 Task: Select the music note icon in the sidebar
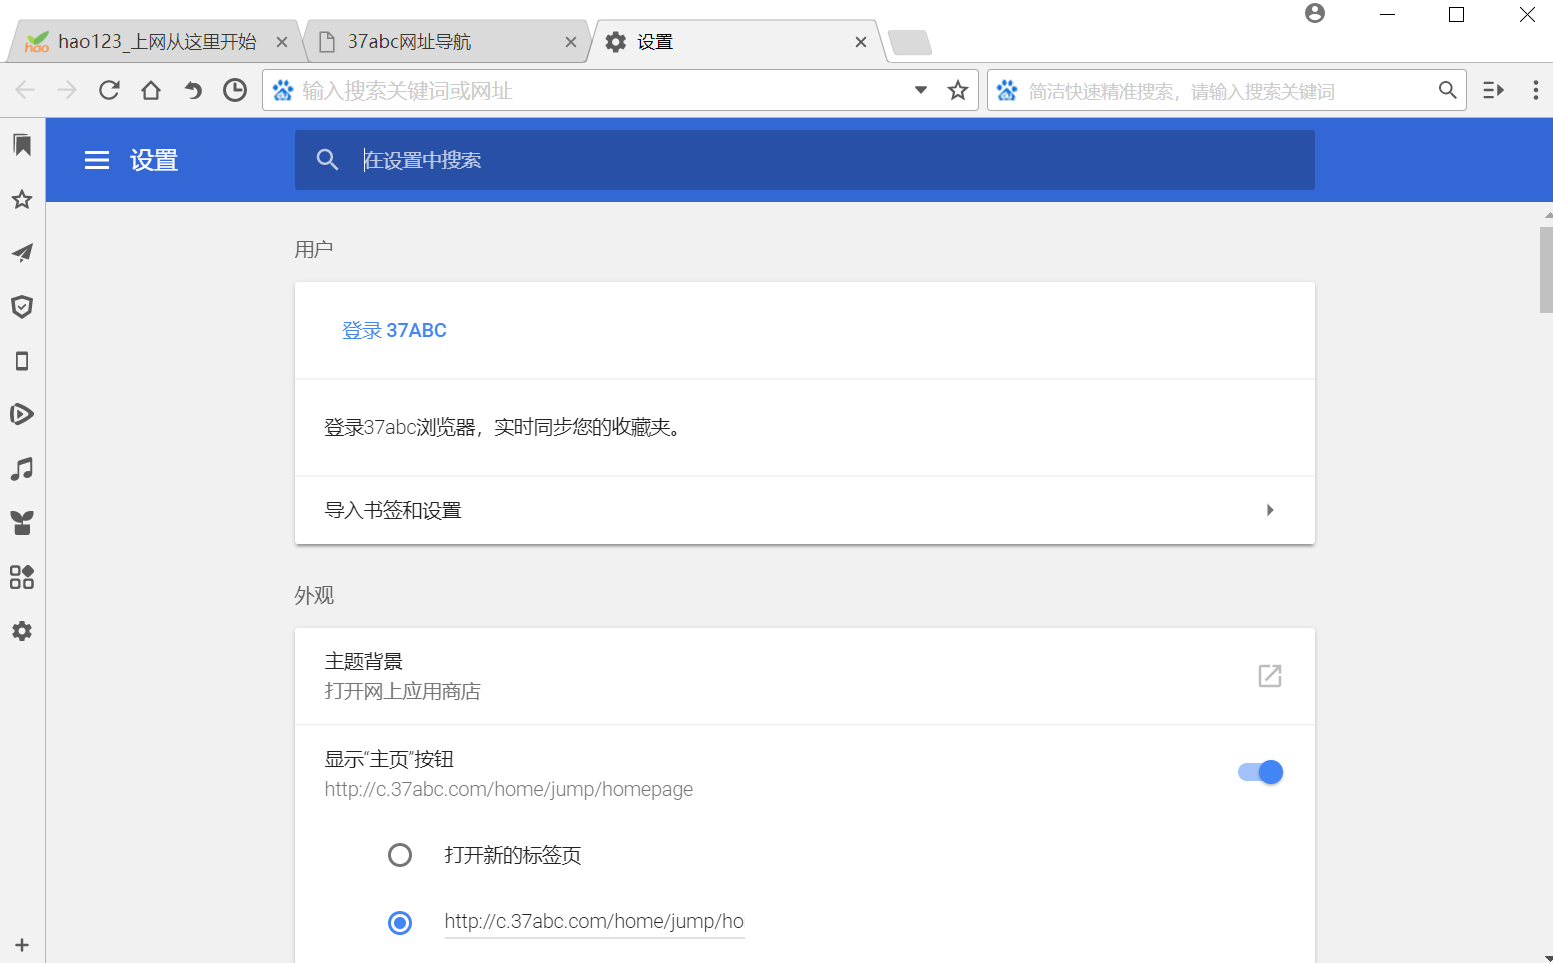[x=22, y=468]
